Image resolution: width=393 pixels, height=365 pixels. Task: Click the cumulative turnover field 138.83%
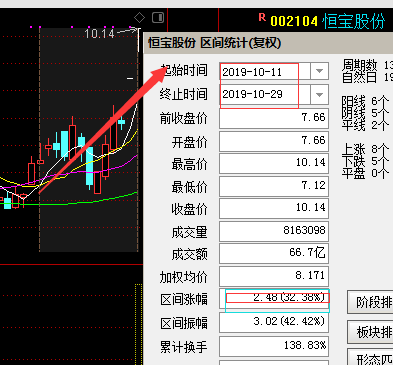274,346
